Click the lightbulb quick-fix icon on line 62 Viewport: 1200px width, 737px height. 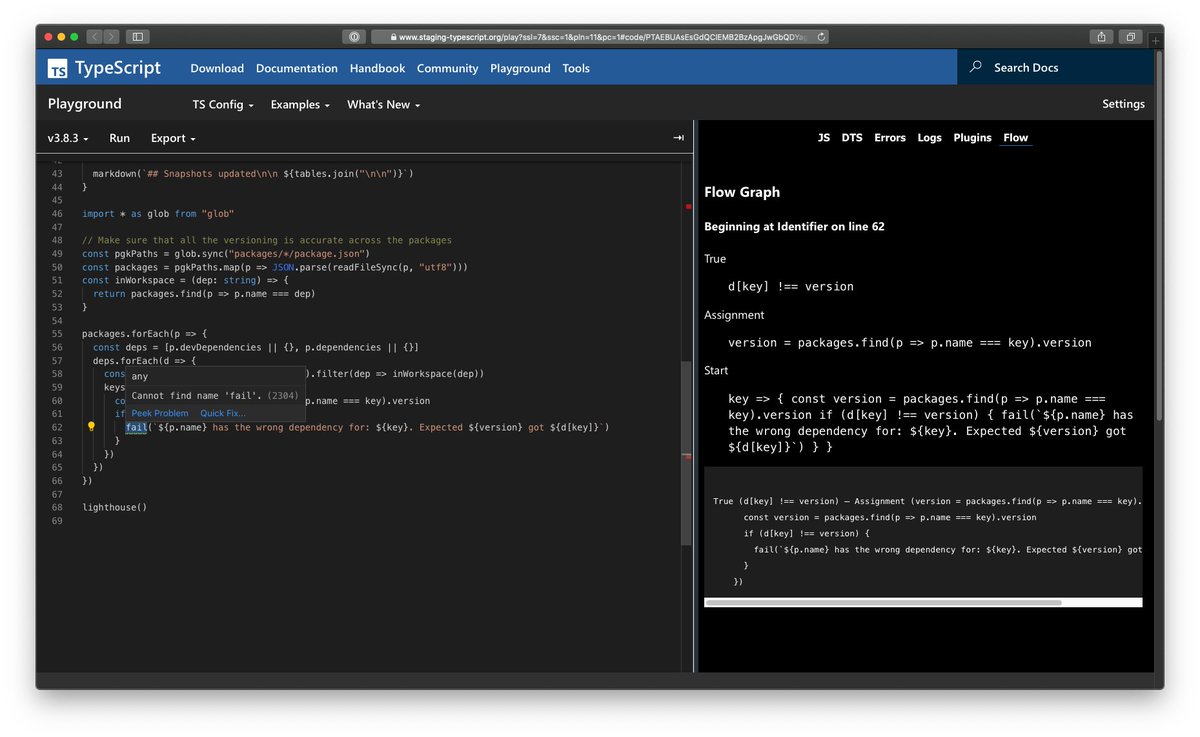coord(91,427)
